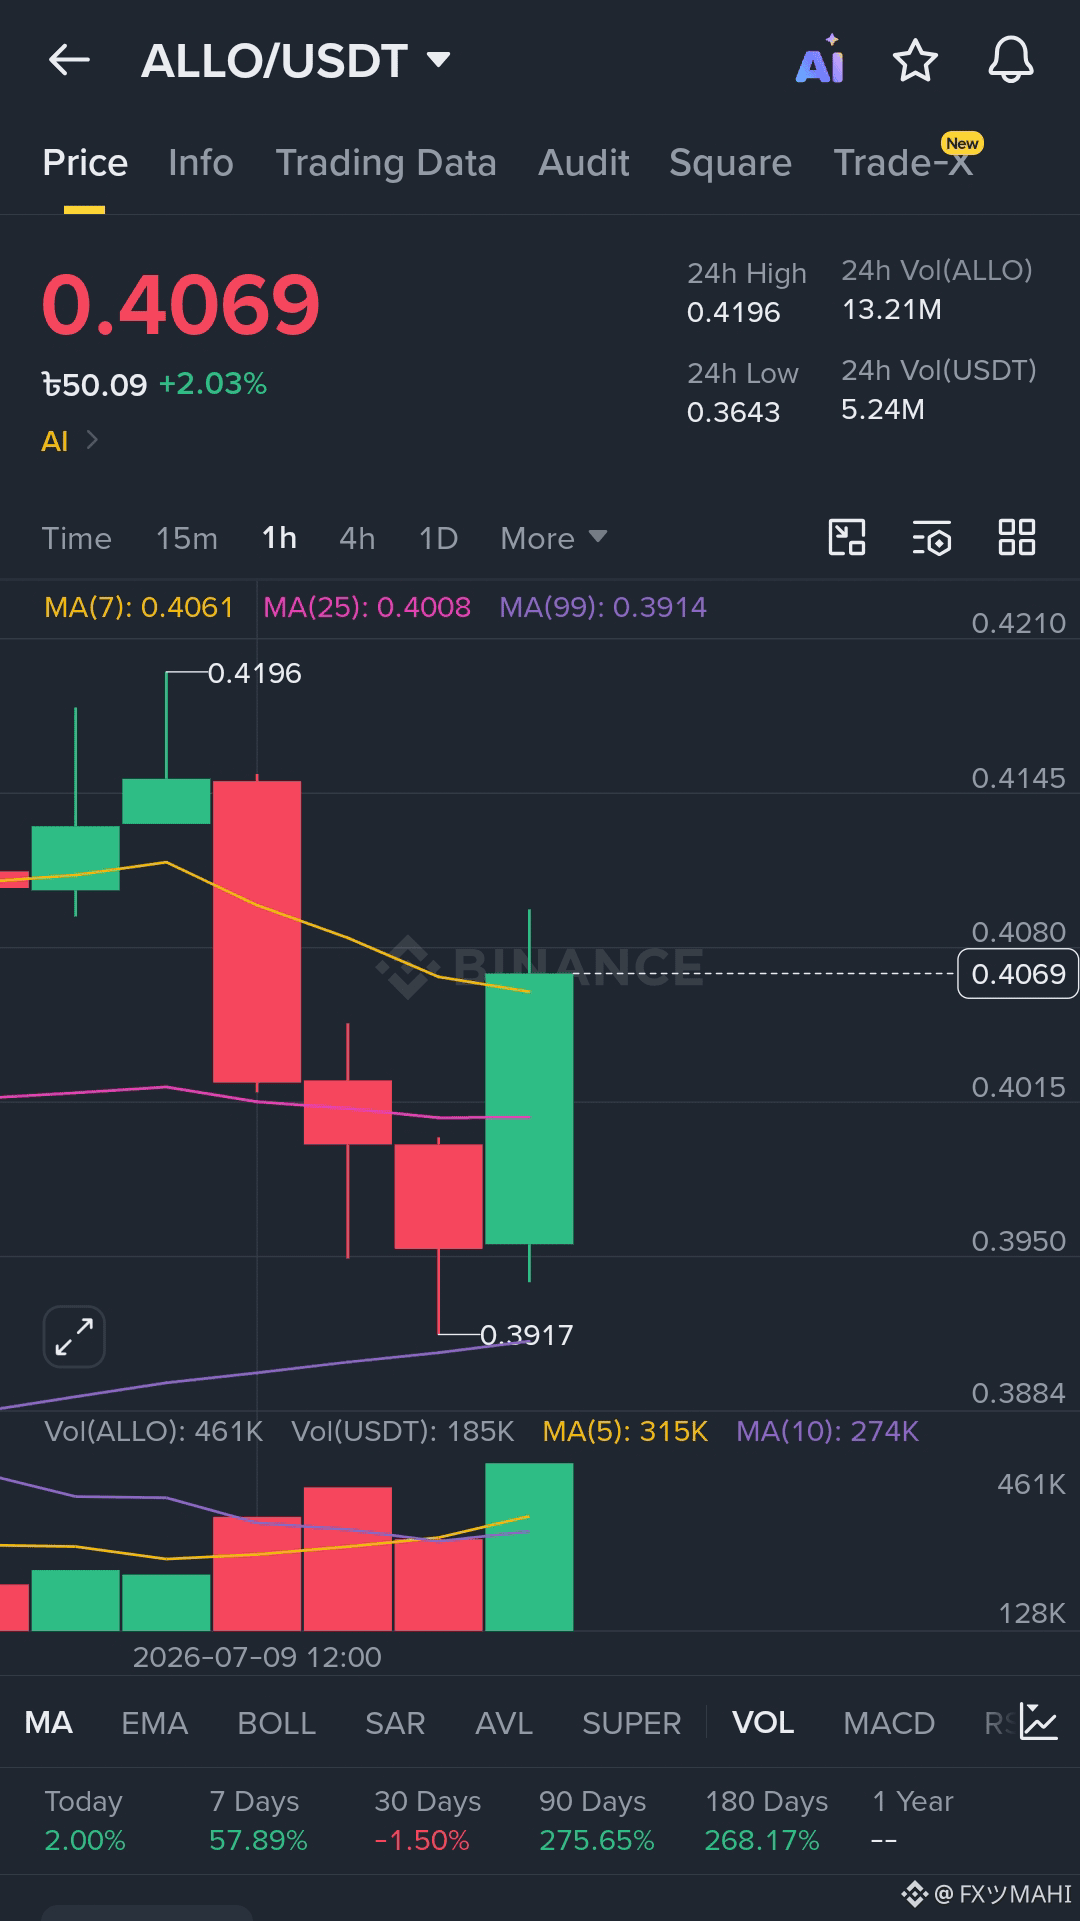Select the VOL sub-indicator
Viewport: 1080px width, 1921px height.
[x=763, y=1723]
